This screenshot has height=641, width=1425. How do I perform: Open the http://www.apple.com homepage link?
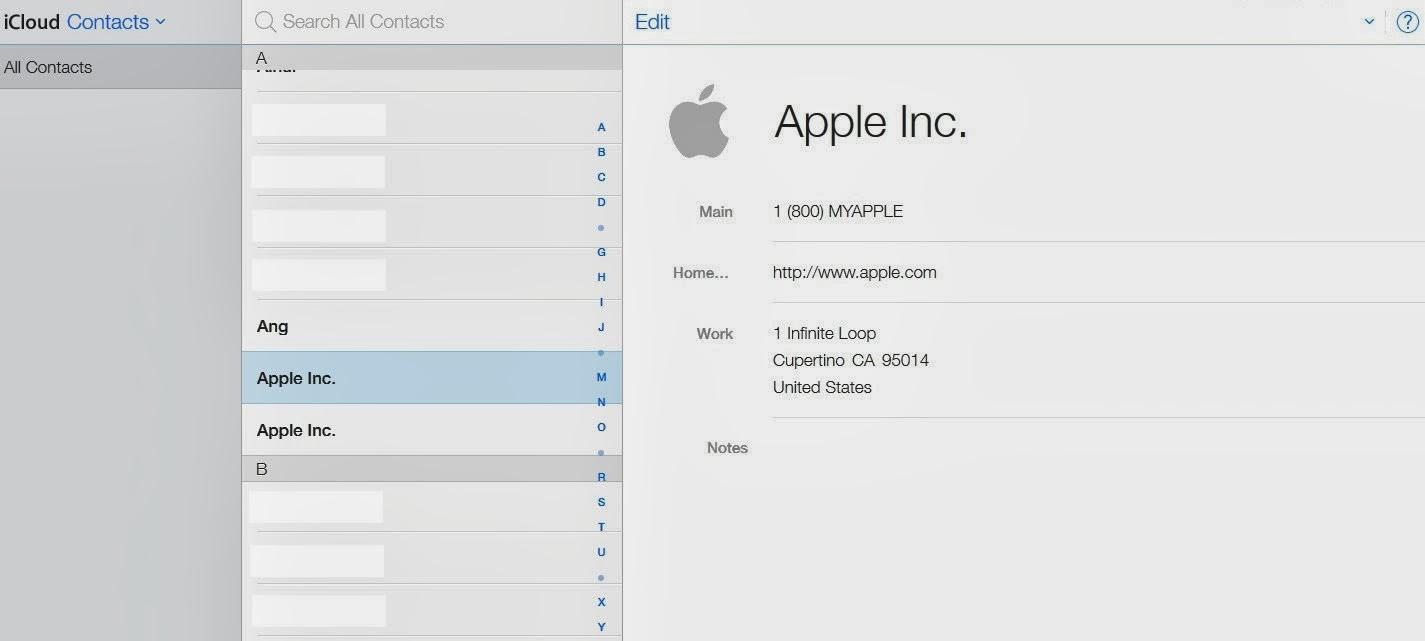[854, 272]
